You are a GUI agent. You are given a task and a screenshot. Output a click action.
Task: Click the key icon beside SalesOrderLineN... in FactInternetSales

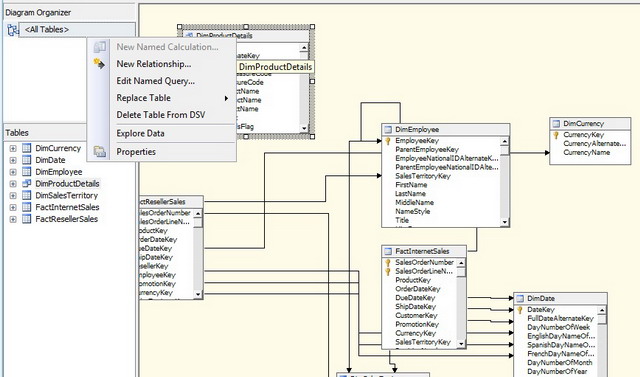pyautogui.click(x=388, y=271)
